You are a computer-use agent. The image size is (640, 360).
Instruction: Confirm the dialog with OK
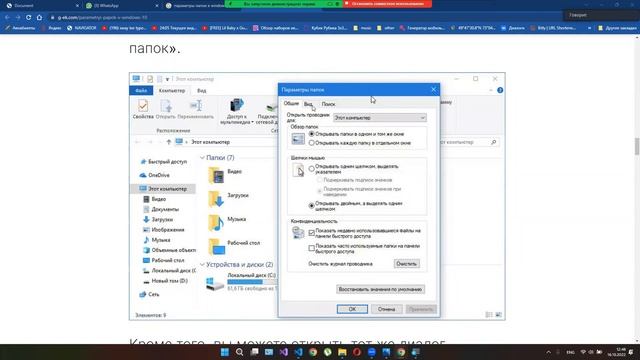pyautogui.click(x=352, y=309)
